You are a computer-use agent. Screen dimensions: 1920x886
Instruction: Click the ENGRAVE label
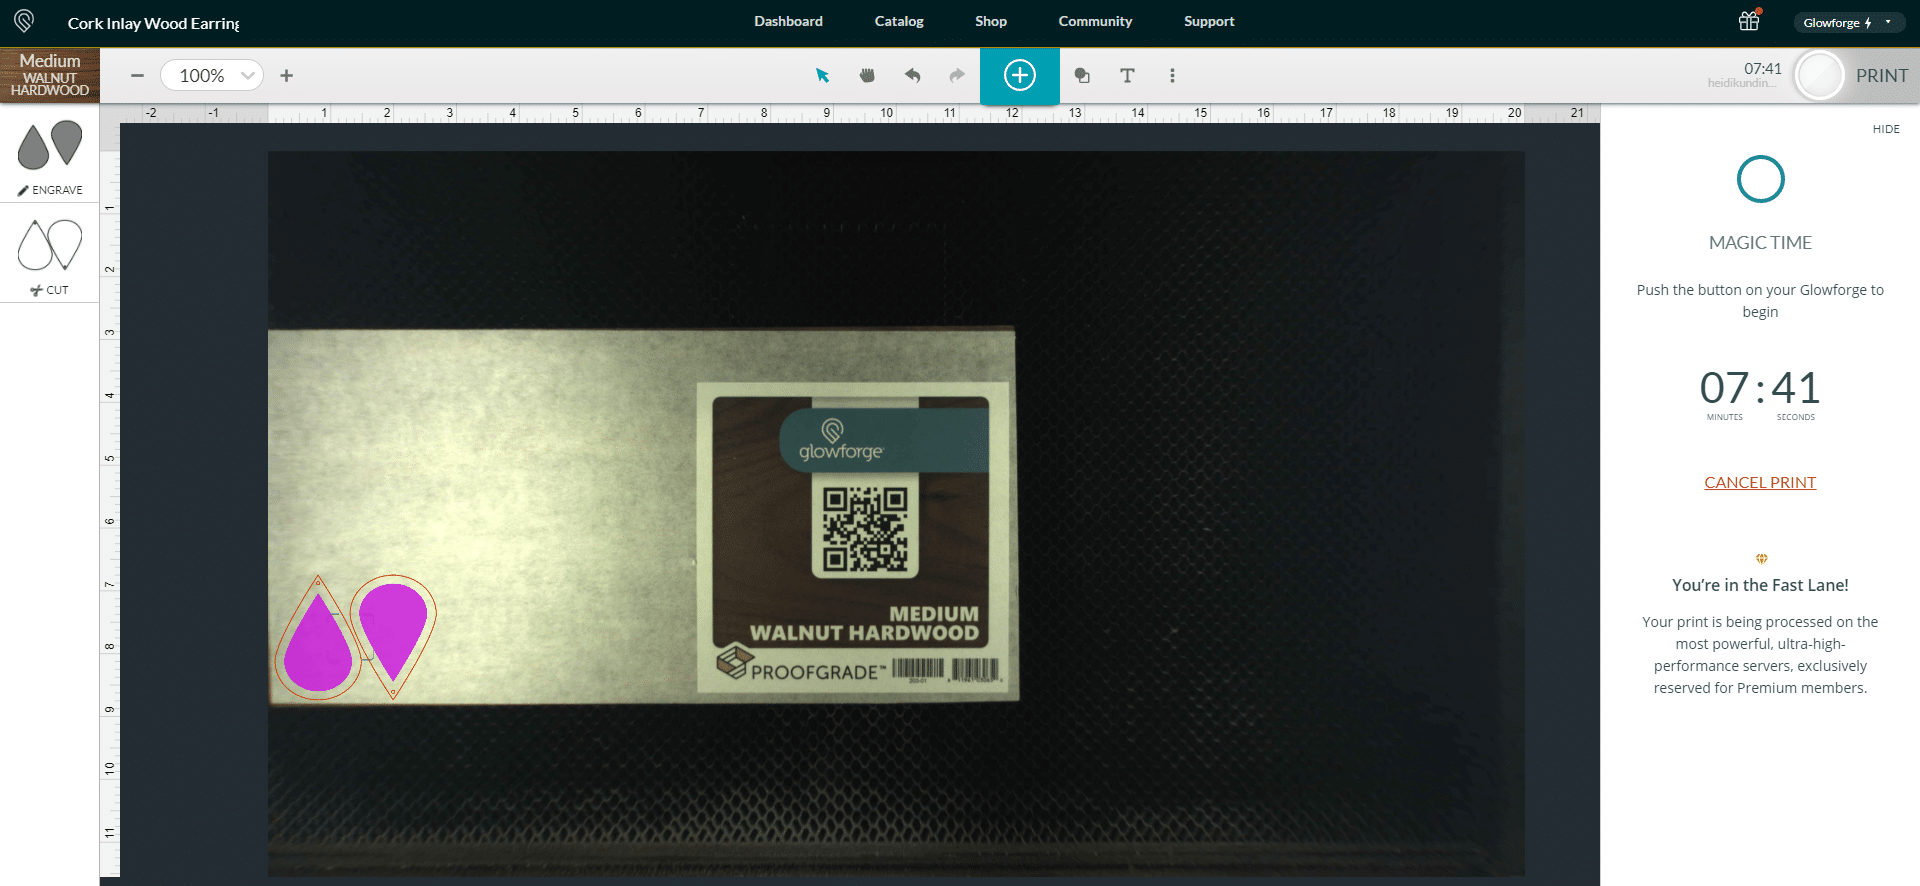[50, 190]
